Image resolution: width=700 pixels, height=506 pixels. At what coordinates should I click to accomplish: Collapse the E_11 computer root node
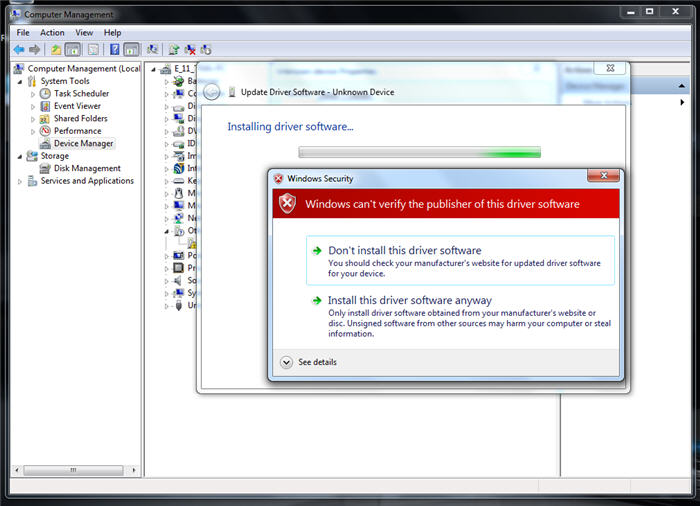click(x=154, y=69)
